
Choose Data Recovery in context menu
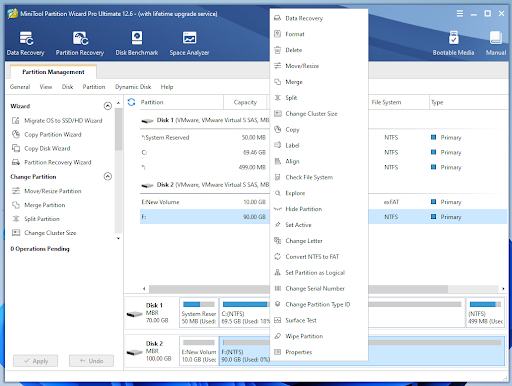pyautogui.click(x=319, y=18)
